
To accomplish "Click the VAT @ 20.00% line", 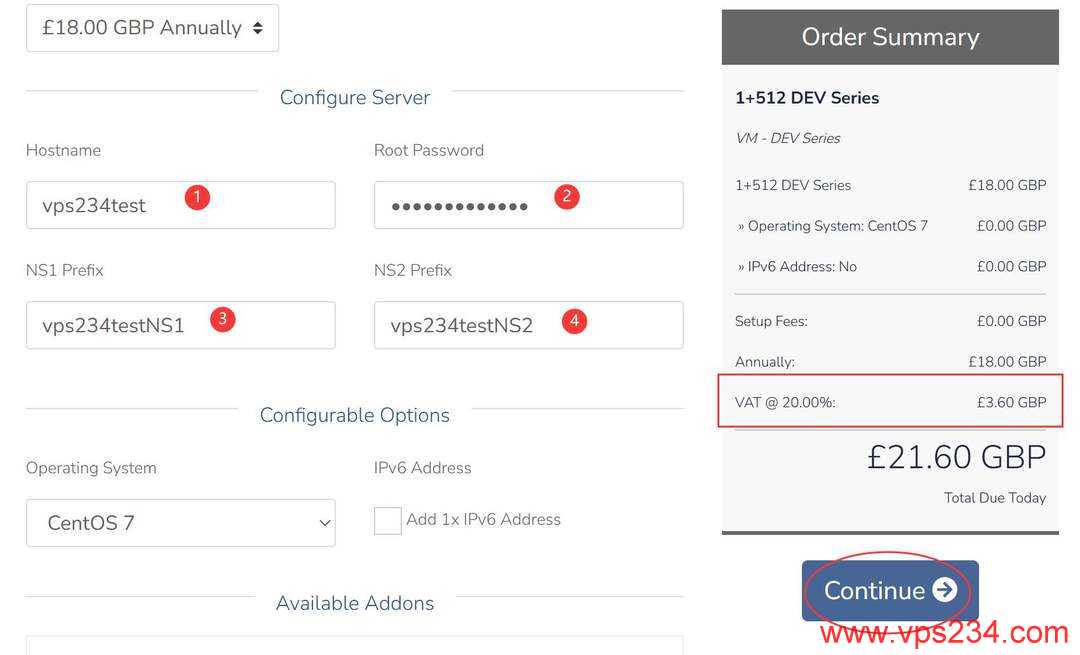I will point(889,402).
